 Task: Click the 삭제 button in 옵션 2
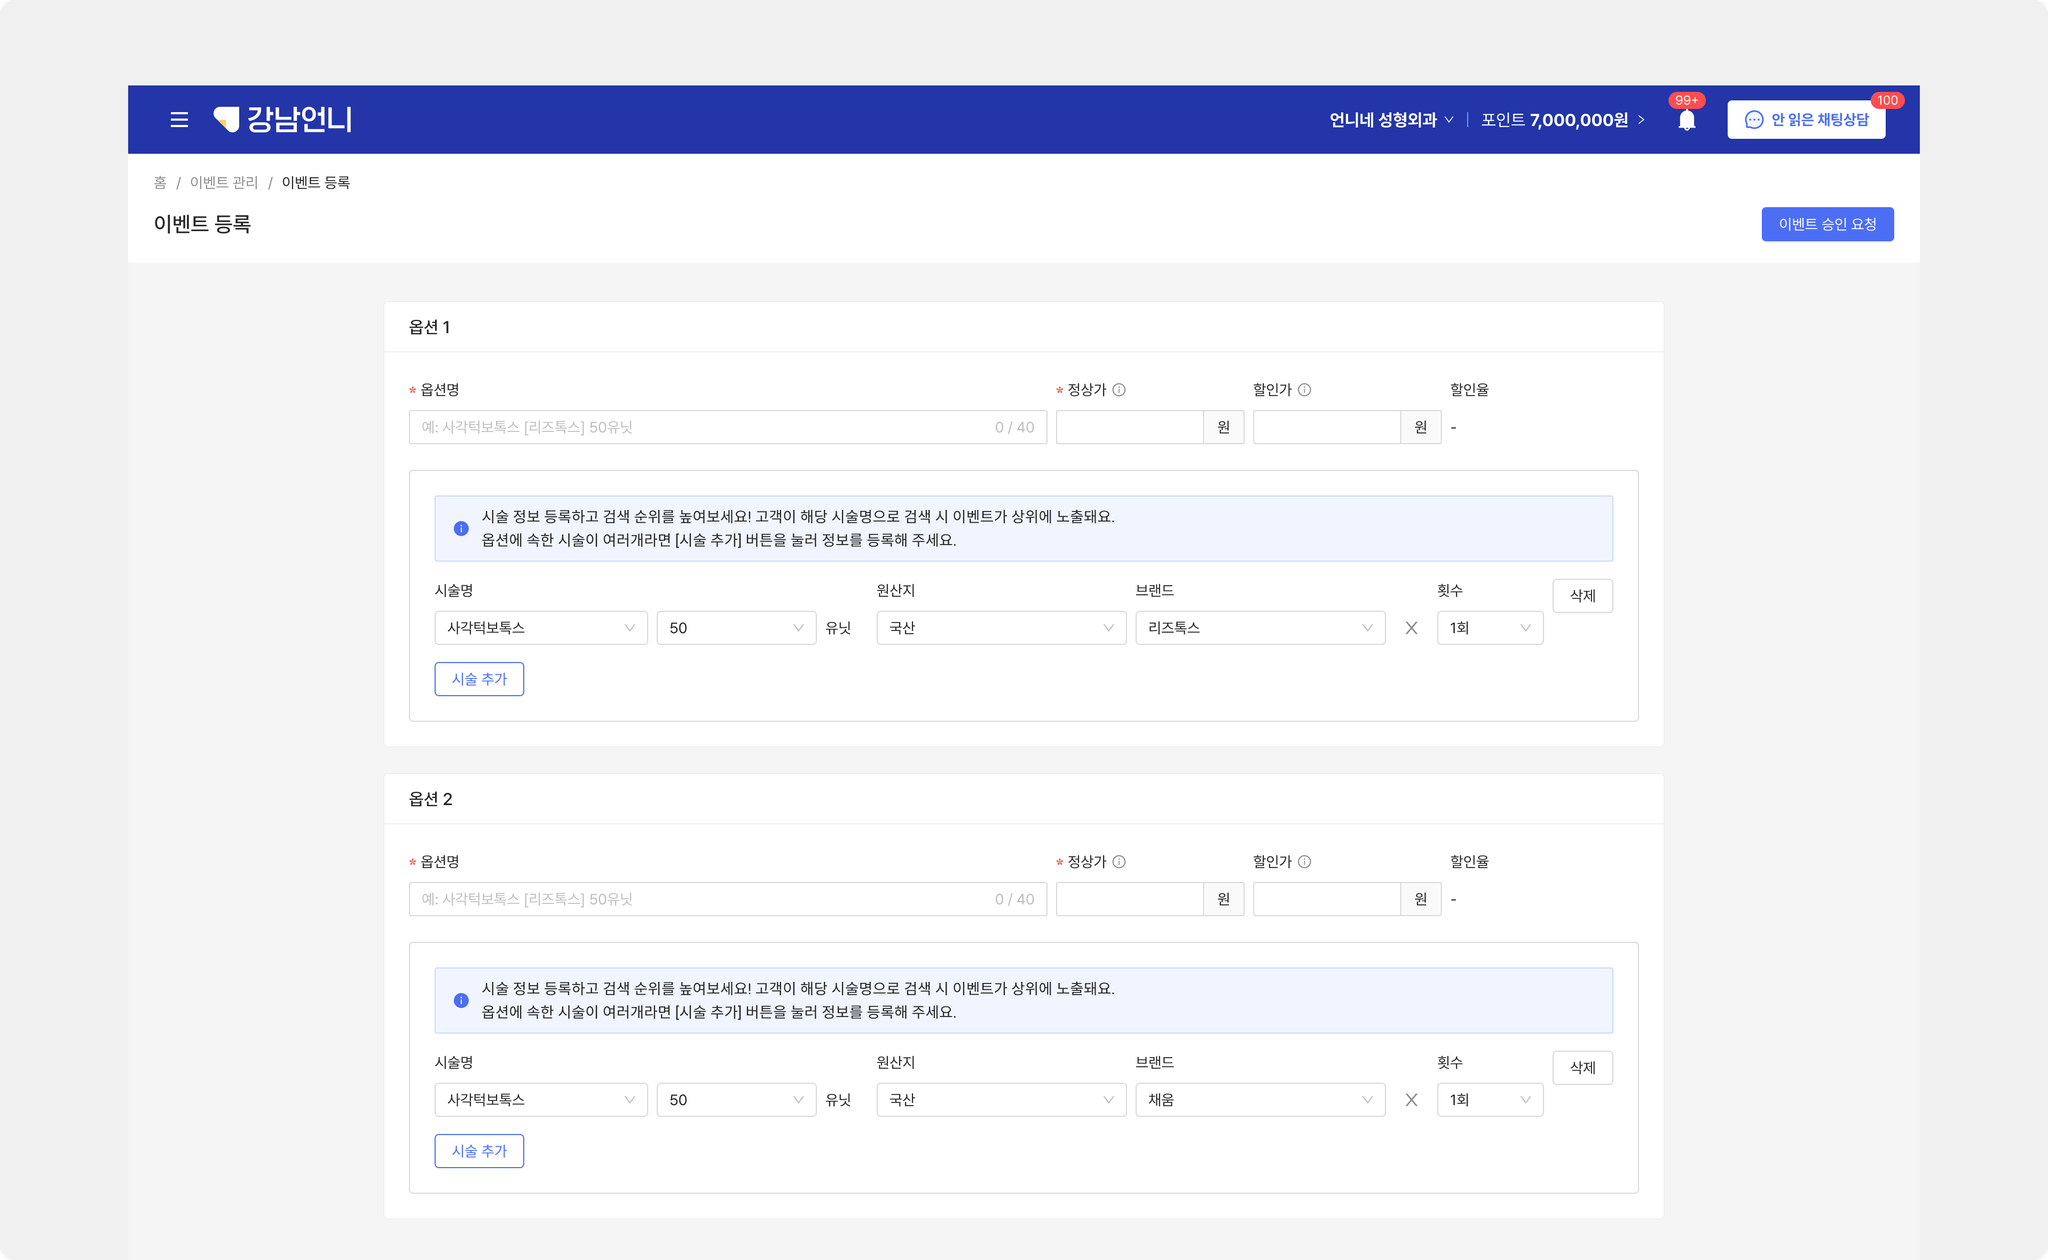pyautogui.click(x=1582, y=1068)
